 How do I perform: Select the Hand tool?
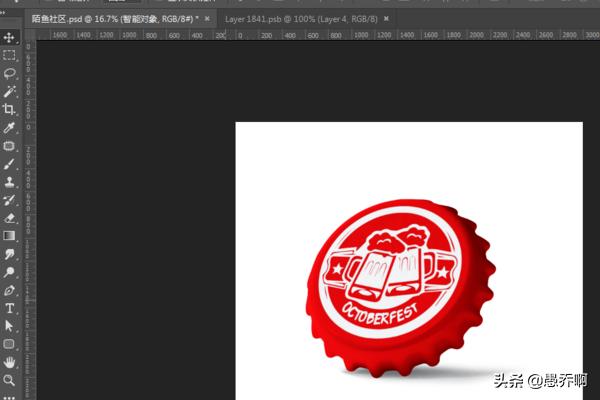10,362
